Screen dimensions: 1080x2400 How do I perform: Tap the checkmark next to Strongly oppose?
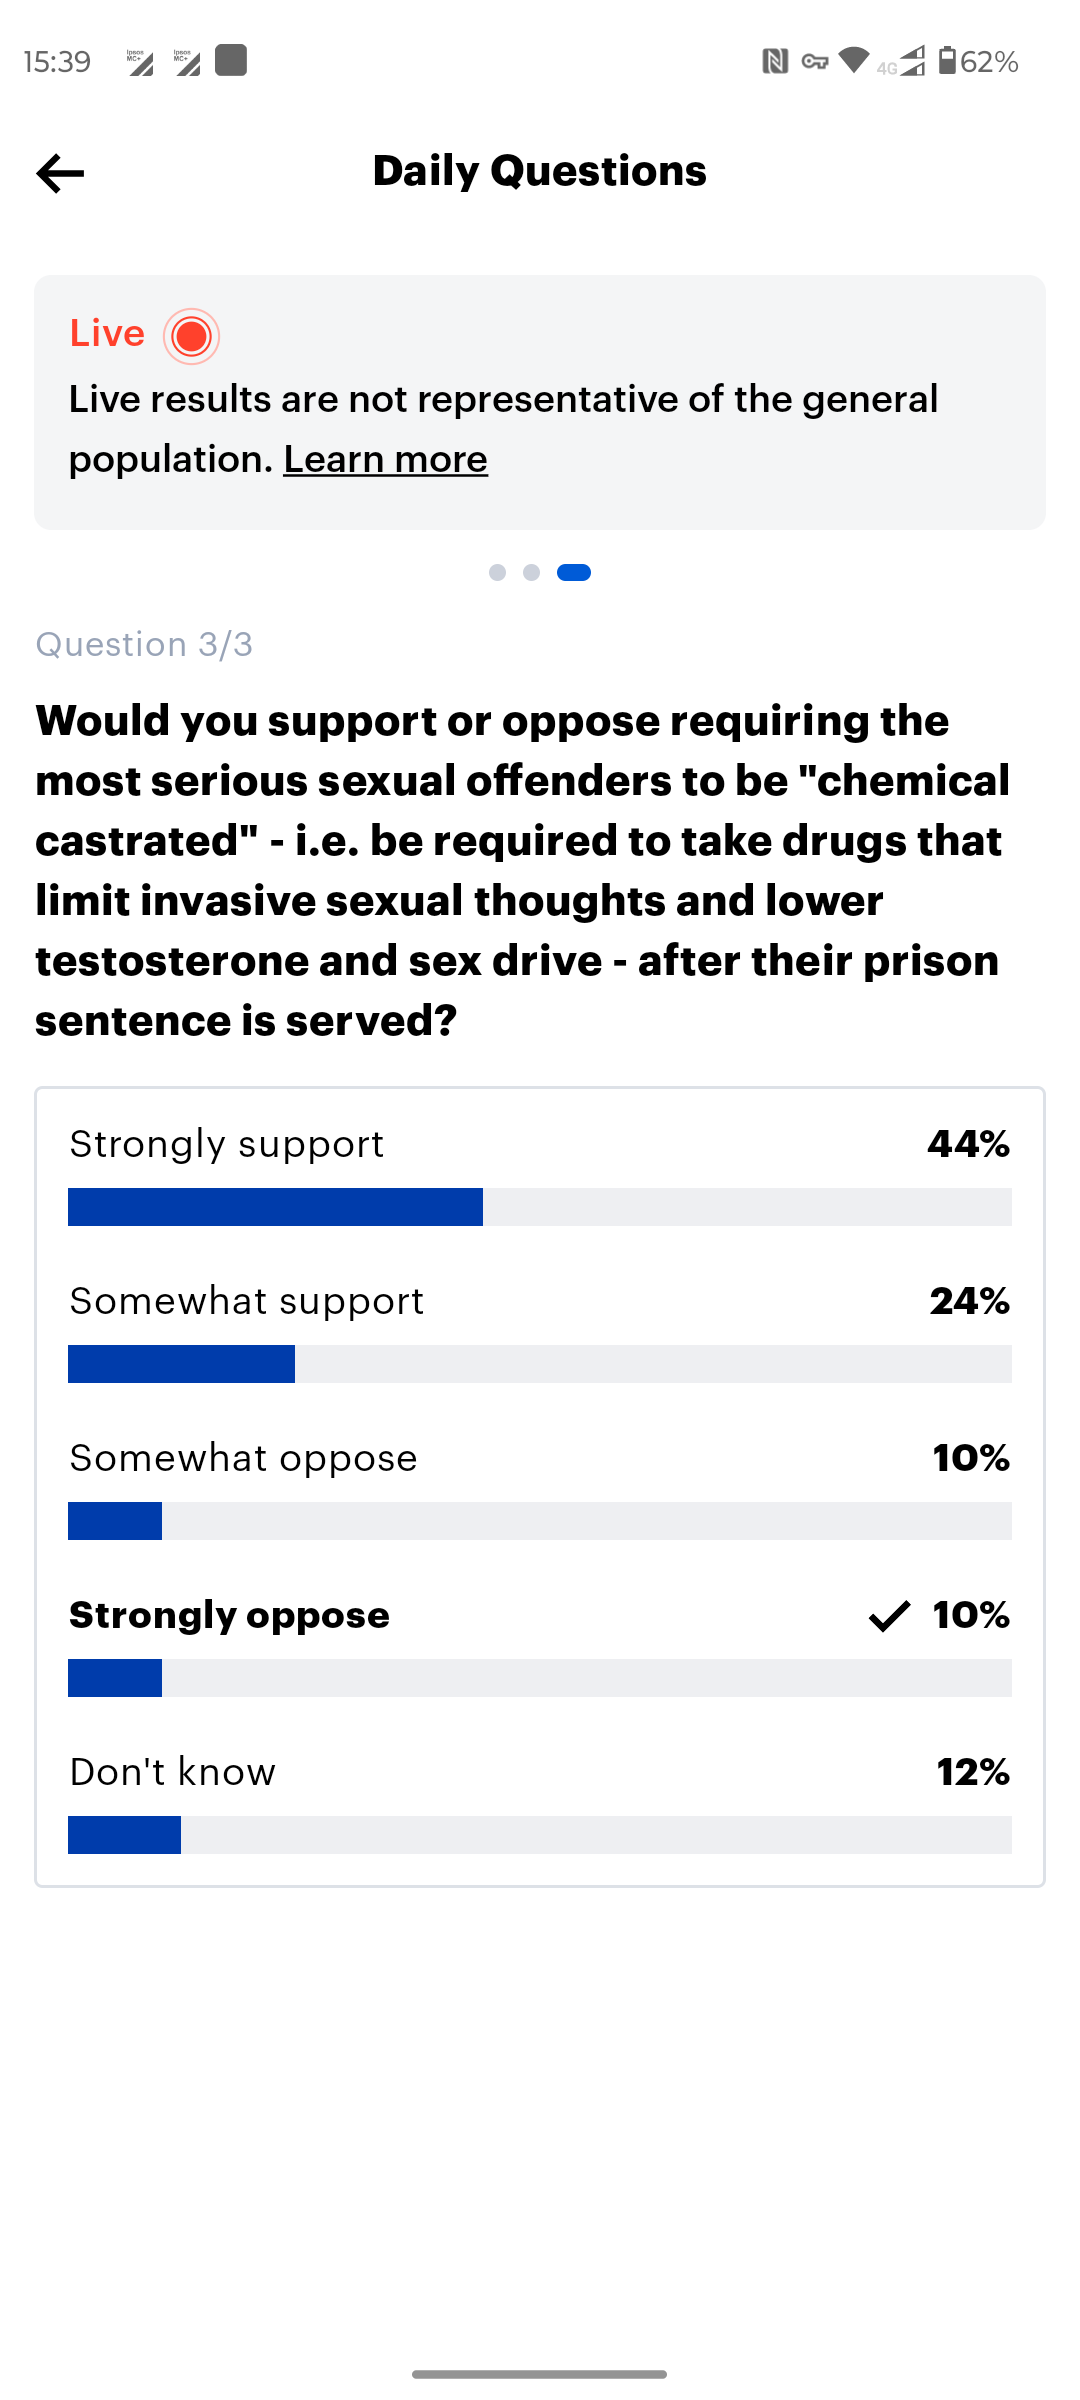[889, 1616]
